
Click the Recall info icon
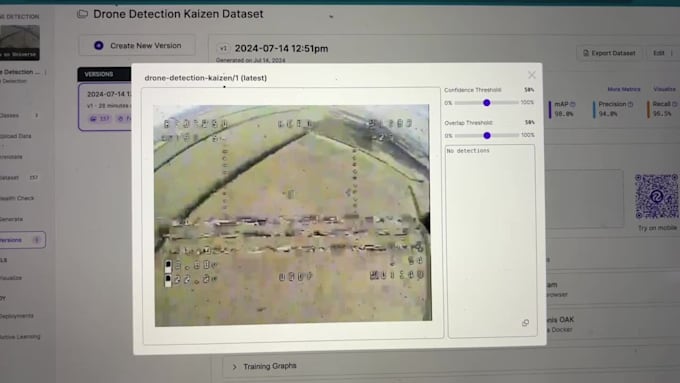tap(674, 104)
